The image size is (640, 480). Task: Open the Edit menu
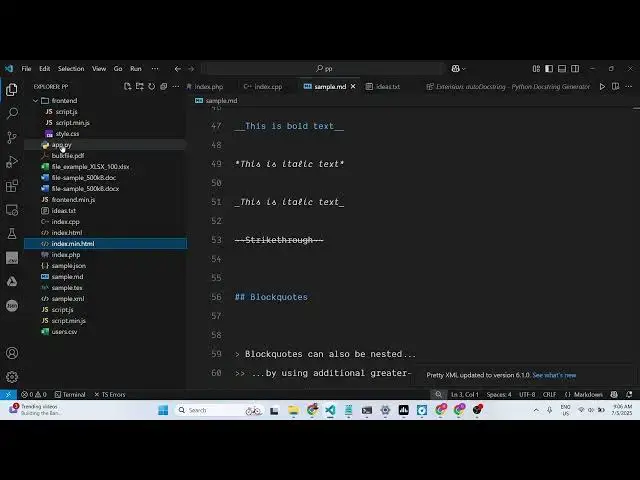tap(44, 69)
